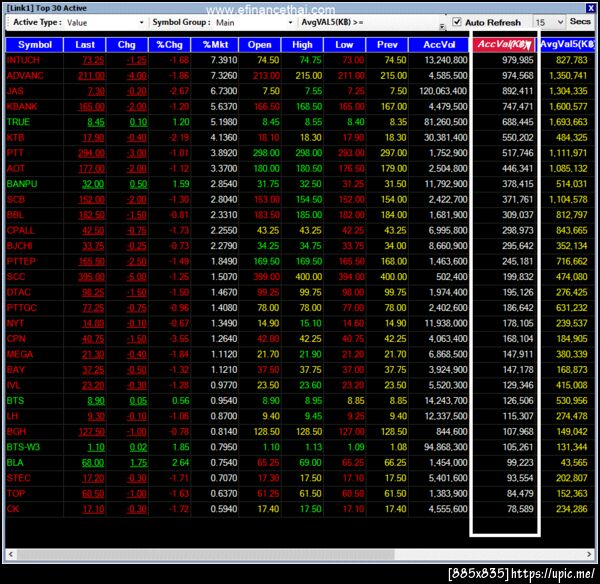Click the horizontal scrollbar left arrow
The width and height of the screenshot is (600, 584).
pyautogui.click(x=11, y=554)
